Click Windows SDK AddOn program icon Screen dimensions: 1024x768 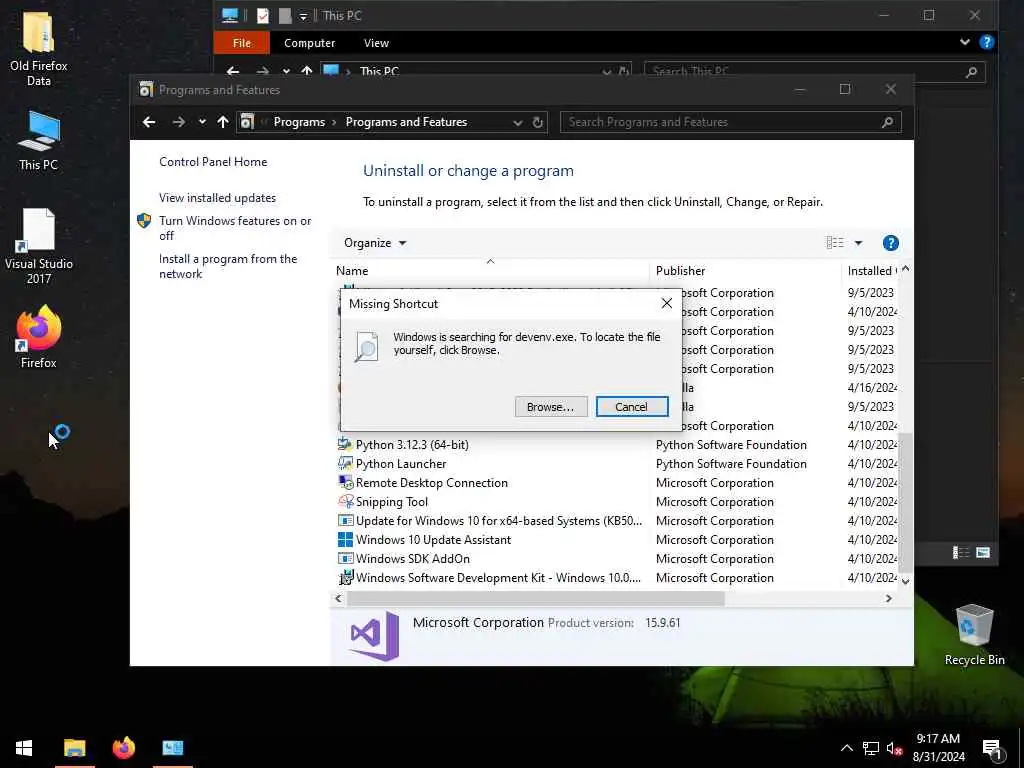tap(345, 558)
